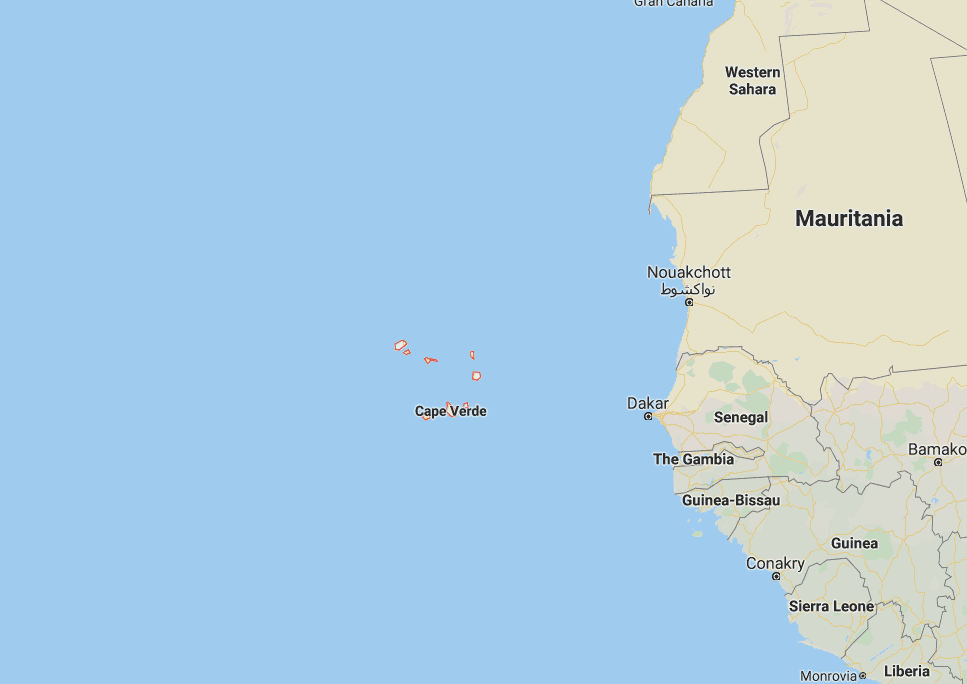This screenshot has width=967, height=684.
Task: Select the Conakry city marker dot
Action: (776, 576)
